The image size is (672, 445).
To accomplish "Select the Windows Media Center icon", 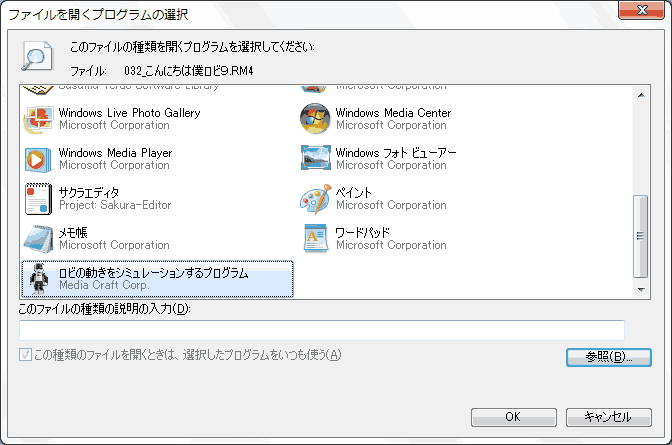I will (315, 118).
